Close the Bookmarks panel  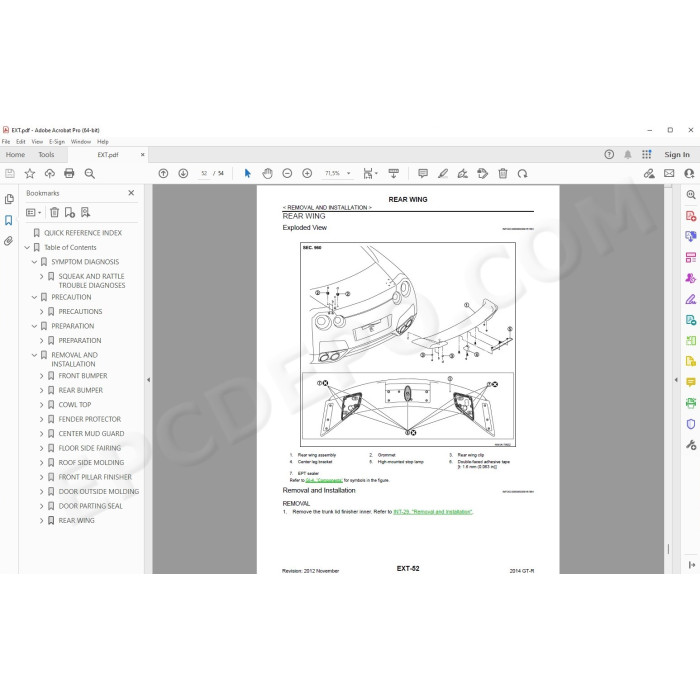(x=131, y=193)
